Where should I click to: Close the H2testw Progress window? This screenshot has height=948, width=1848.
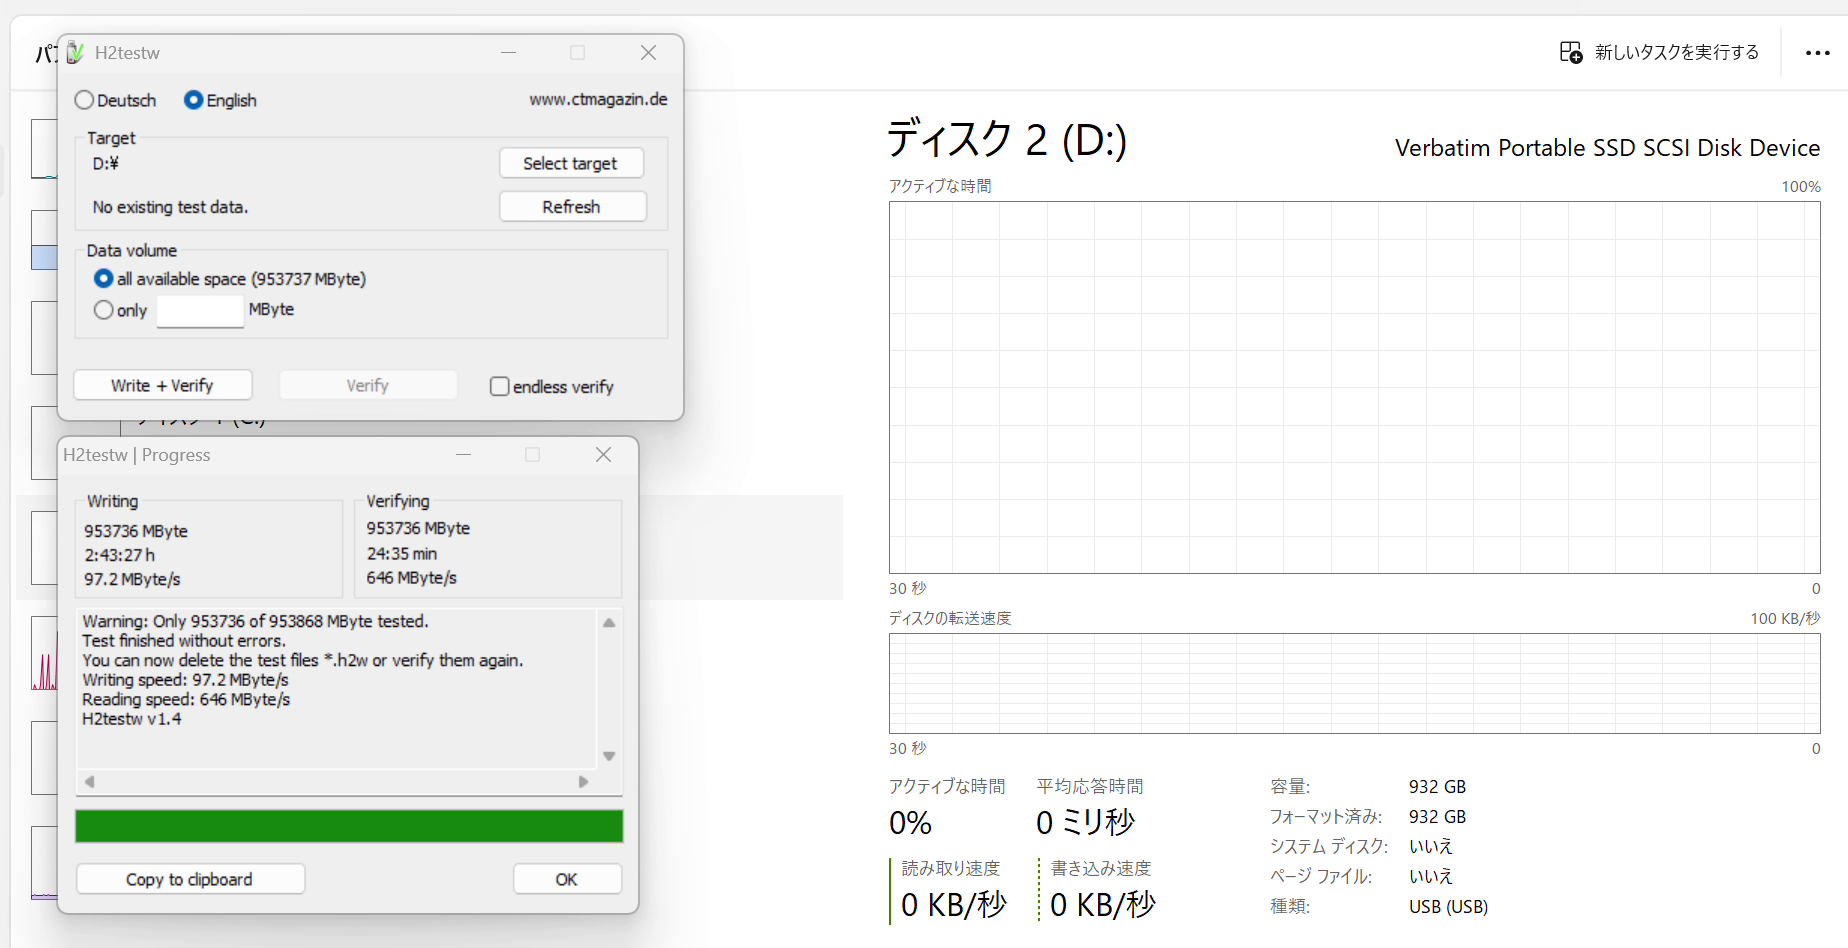[603, 455]
